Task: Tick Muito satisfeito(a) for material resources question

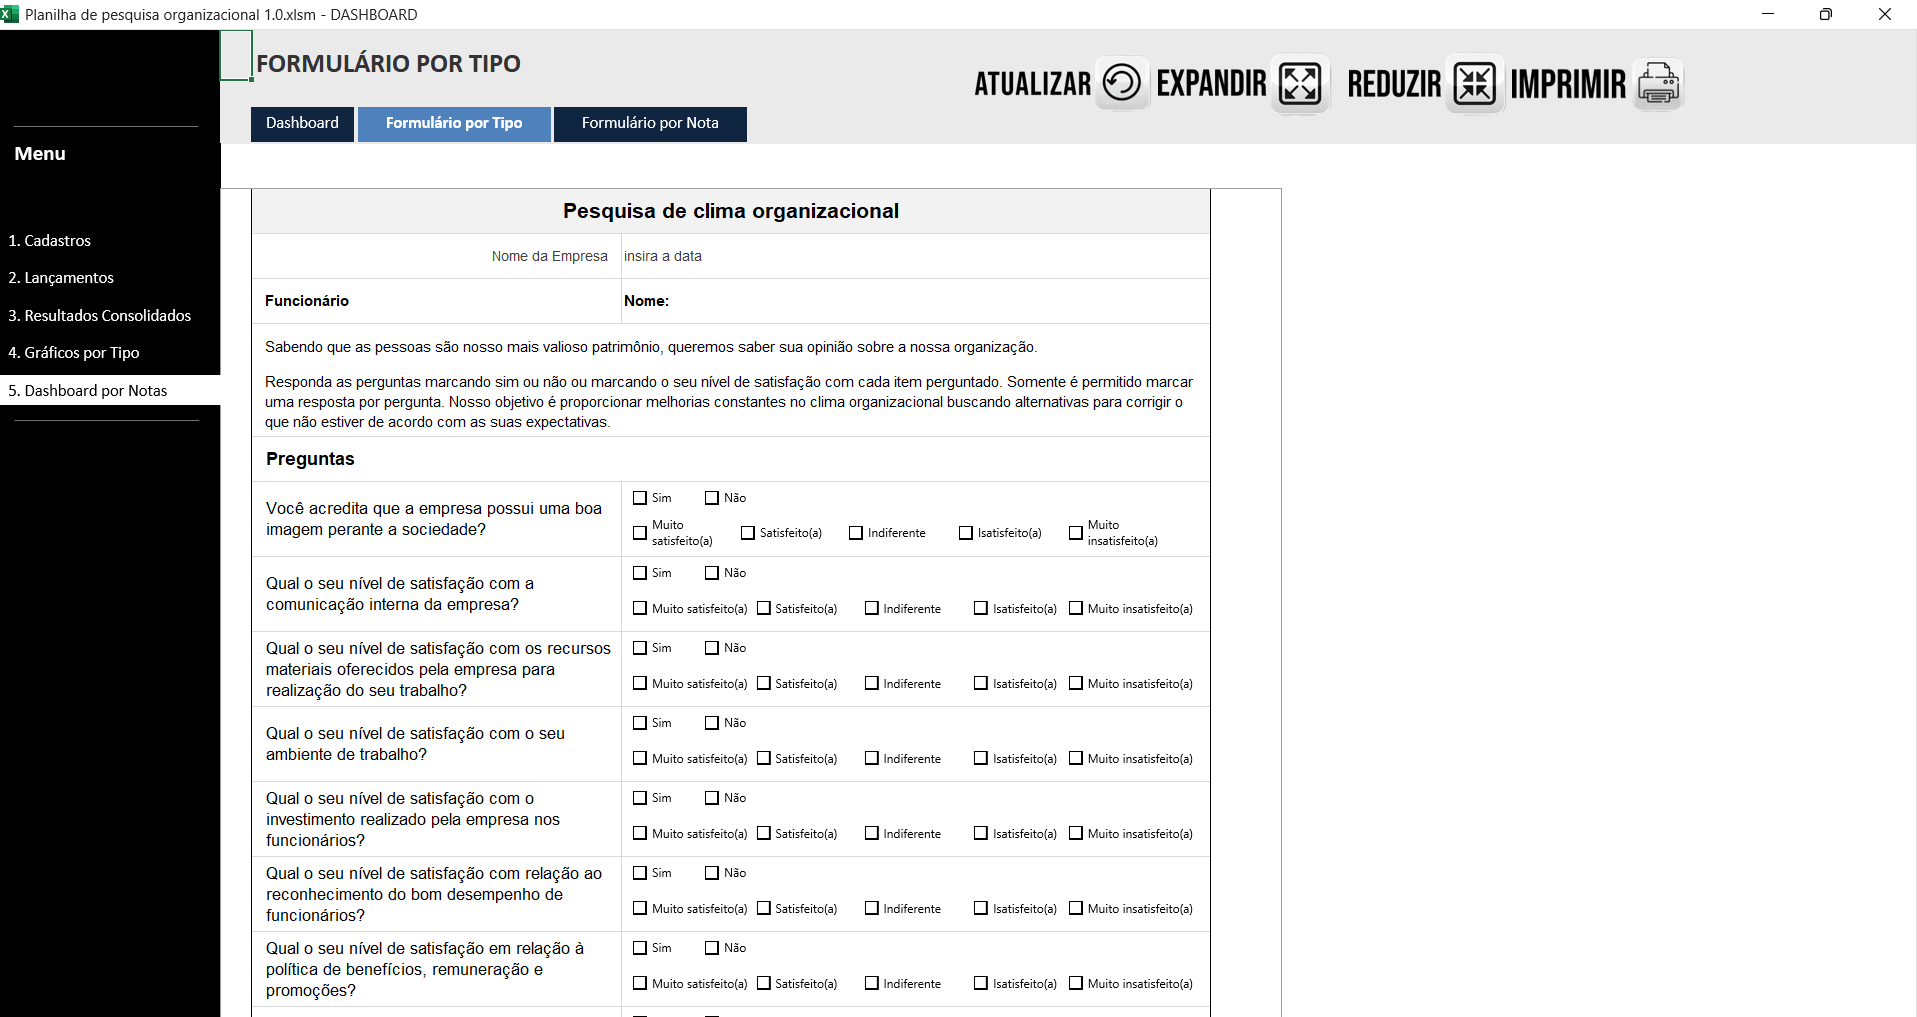Action: [x=640, y=684]
